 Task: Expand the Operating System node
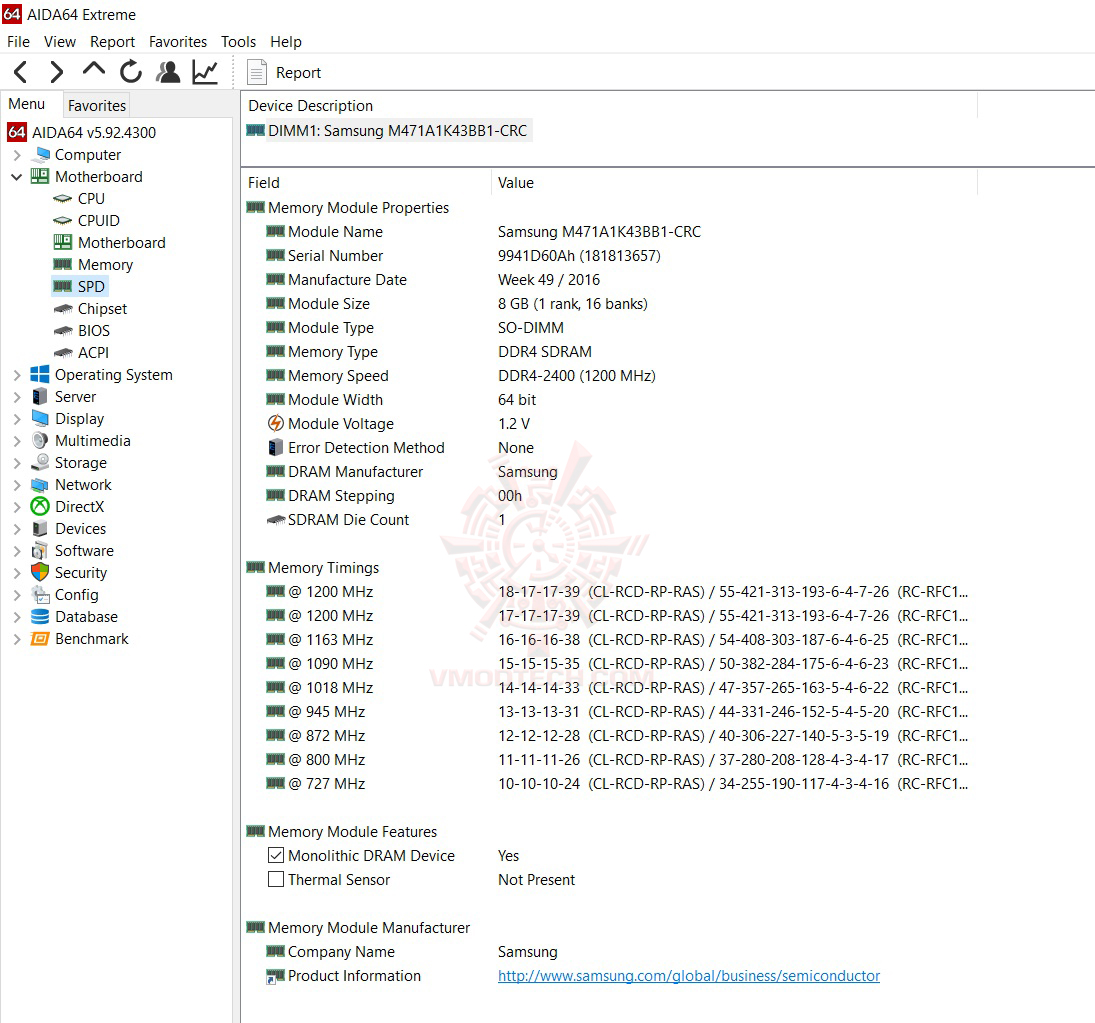(x=17, y=375)
